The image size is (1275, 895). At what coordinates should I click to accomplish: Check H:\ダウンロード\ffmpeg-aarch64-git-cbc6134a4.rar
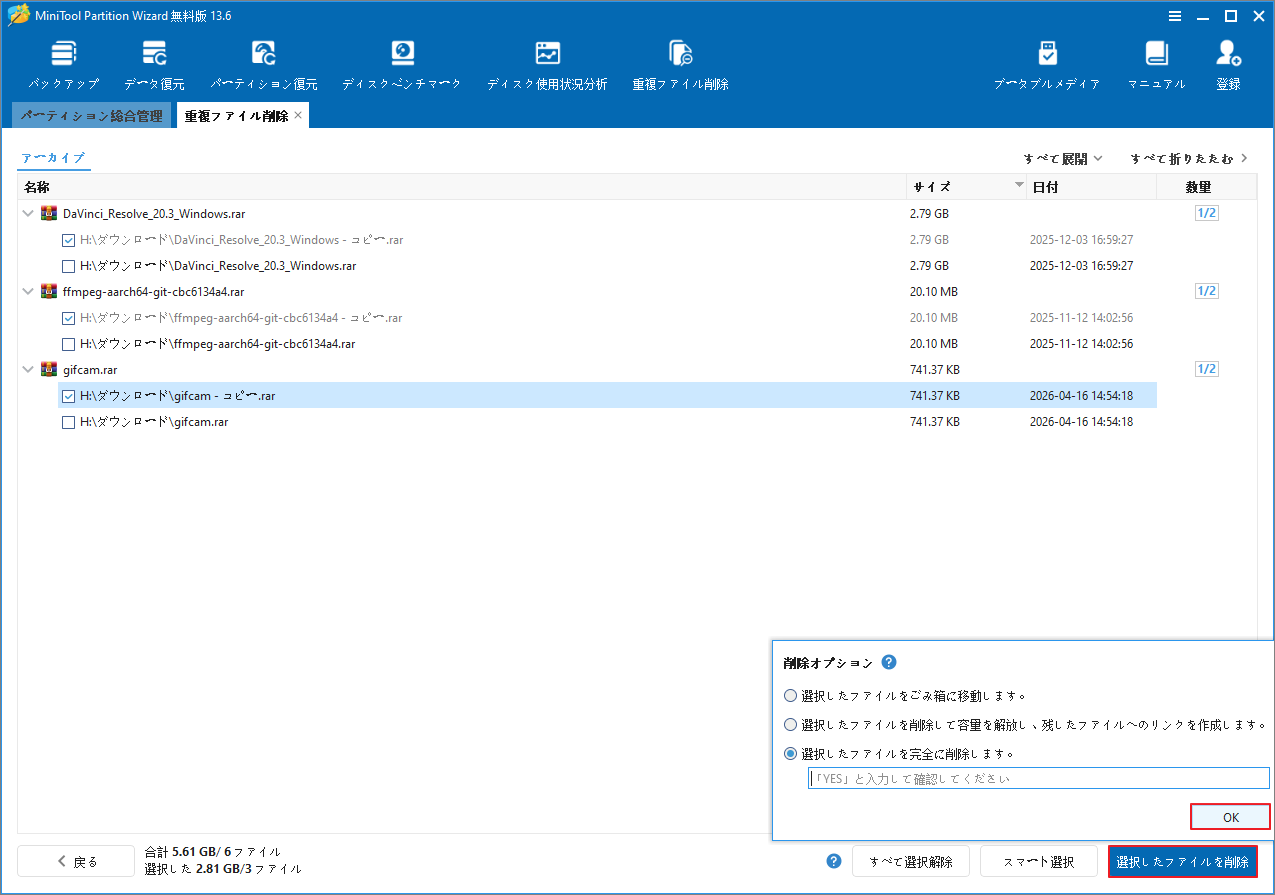tap(69, 344)
